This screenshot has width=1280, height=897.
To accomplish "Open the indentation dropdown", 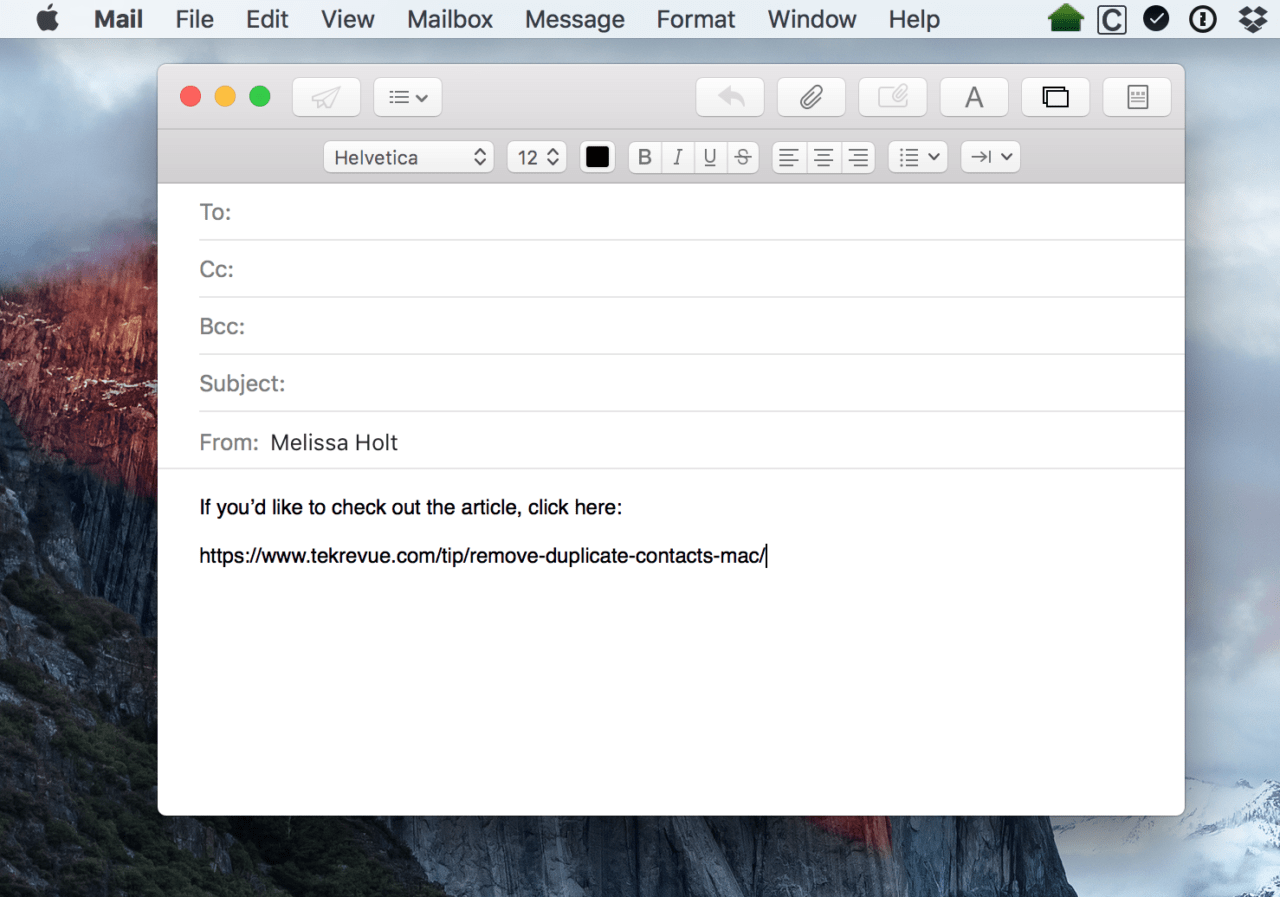I will point(991,157).
